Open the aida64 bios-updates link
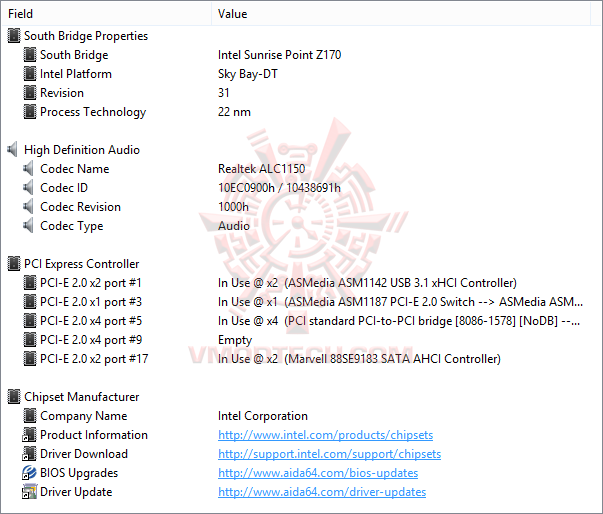 click(318, 473)
